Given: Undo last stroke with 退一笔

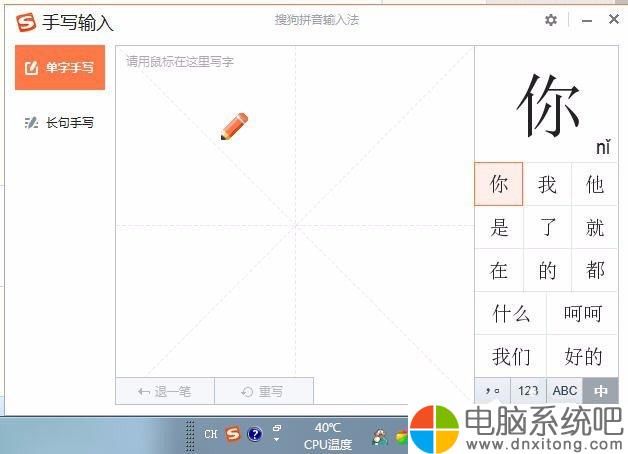Looking at the screenshot, I should pyautogui.click(x=165, y=391).
